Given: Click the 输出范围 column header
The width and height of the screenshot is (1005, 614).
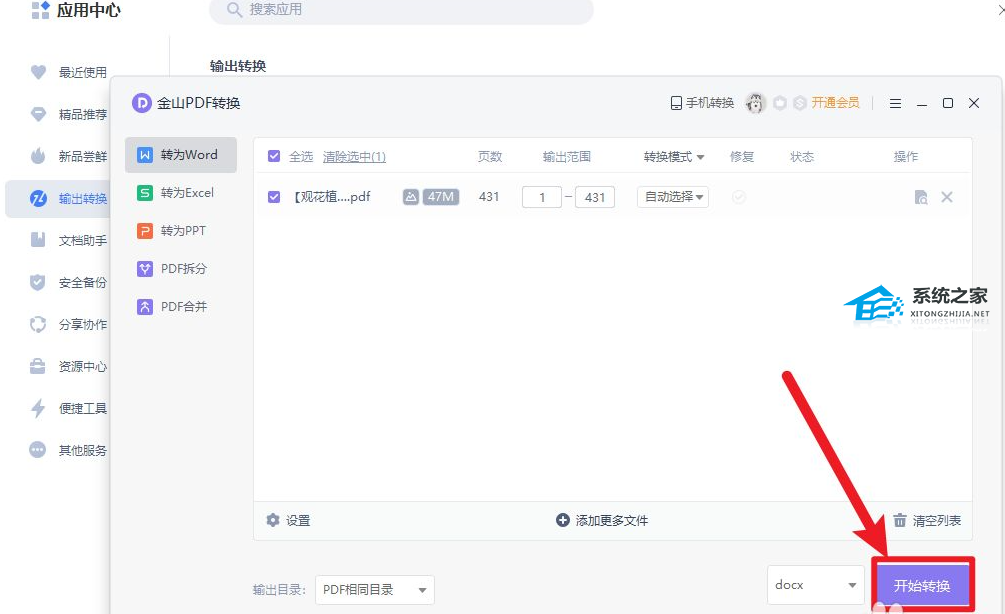Looking at the screenshot, I should pyautogui.click(x=567, y=157).
